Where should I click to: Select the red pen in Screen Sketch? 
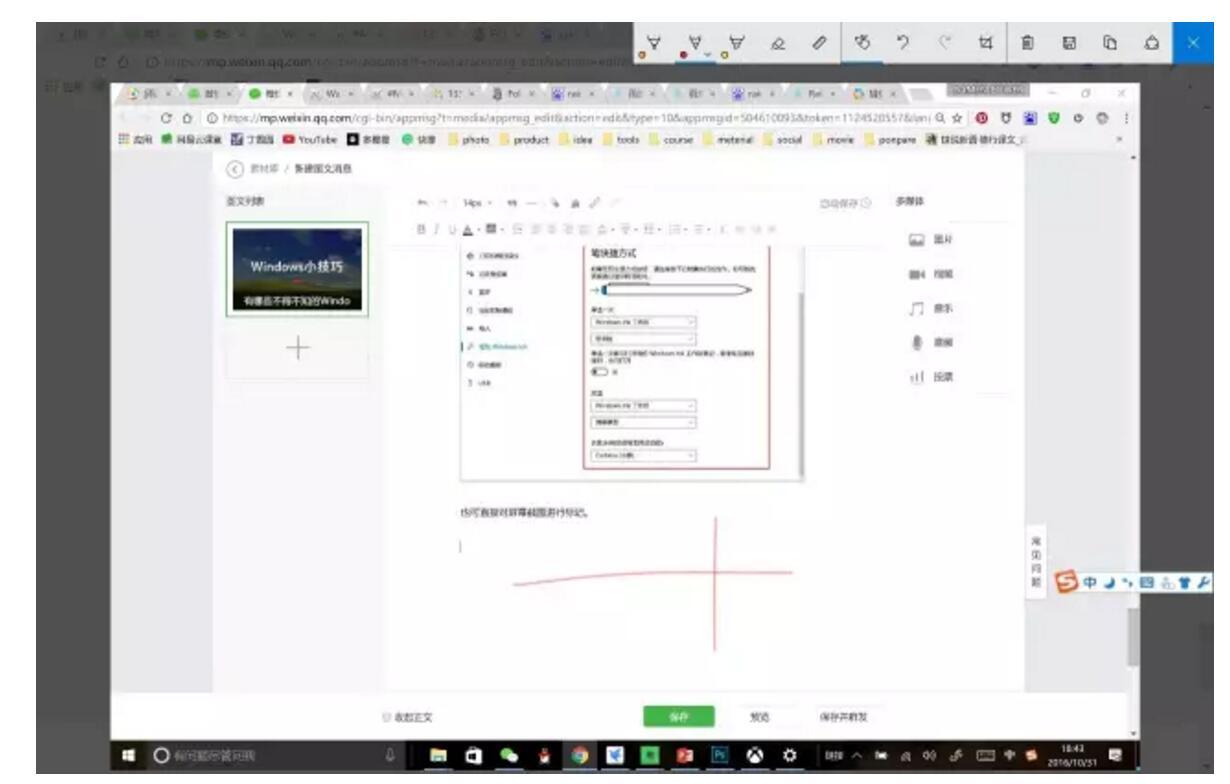[x=693, y=43]
